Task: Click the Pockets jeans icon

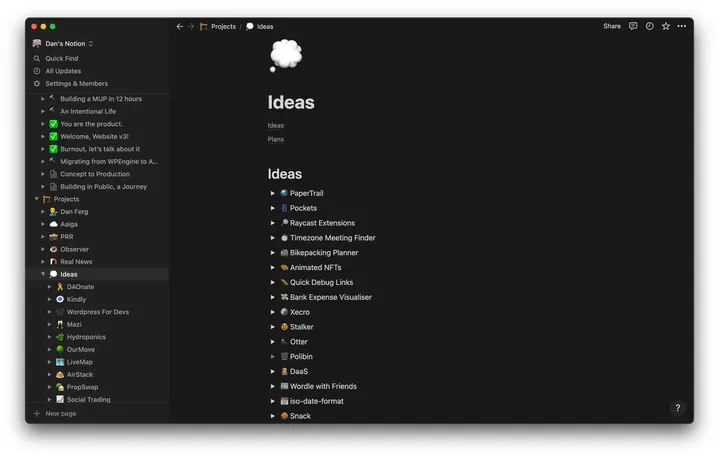Action: 284,208
